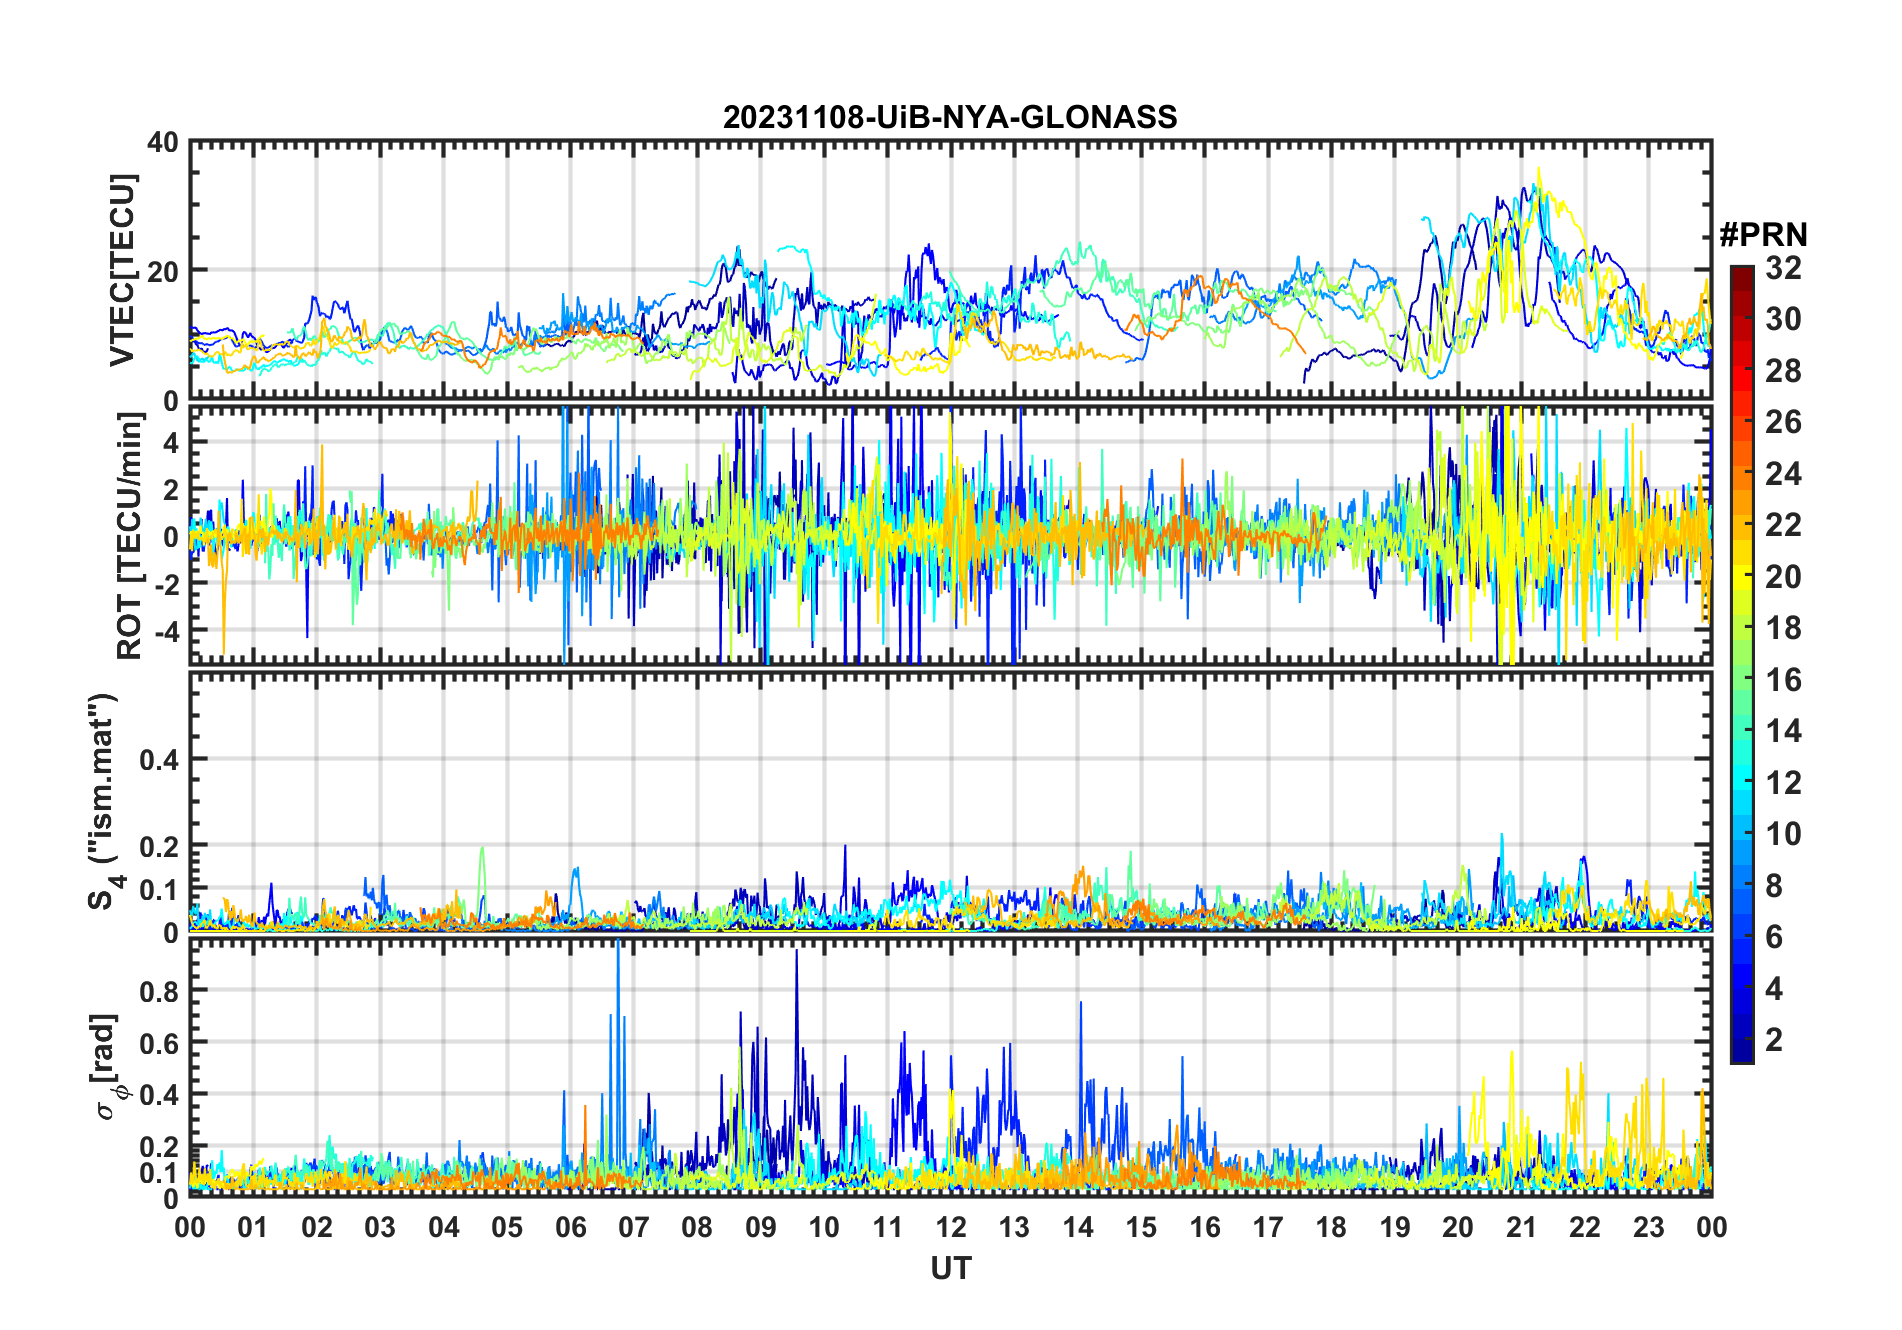Click inside the ROT time-series panel
The height and width of the screenshot is (1330, 1902).
950,535
